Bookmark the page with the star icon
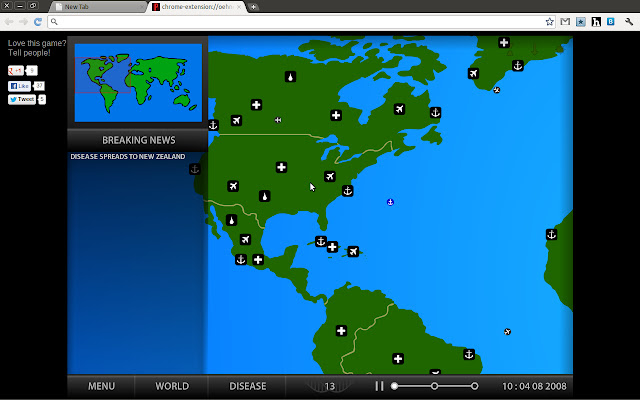 point(549,22)
